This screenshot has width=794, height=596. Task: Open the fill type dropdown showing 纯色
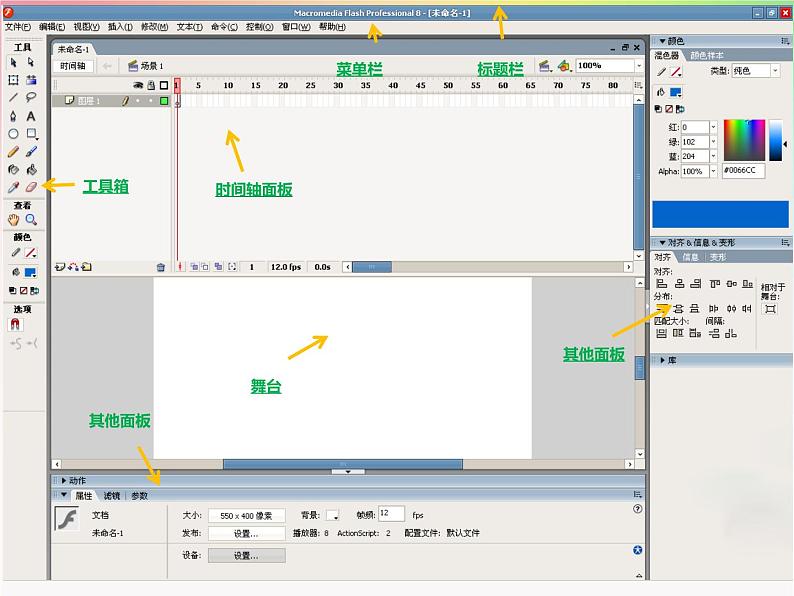point(775,71)
